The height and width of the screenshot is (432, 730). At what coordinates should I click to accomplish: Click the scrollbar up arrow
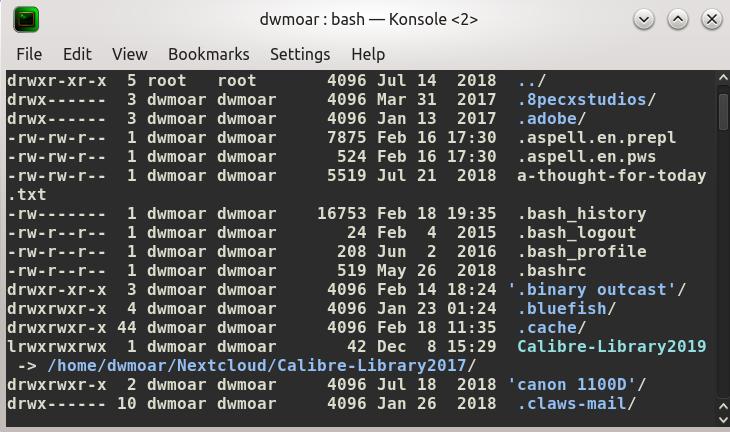tap(723, 78)
